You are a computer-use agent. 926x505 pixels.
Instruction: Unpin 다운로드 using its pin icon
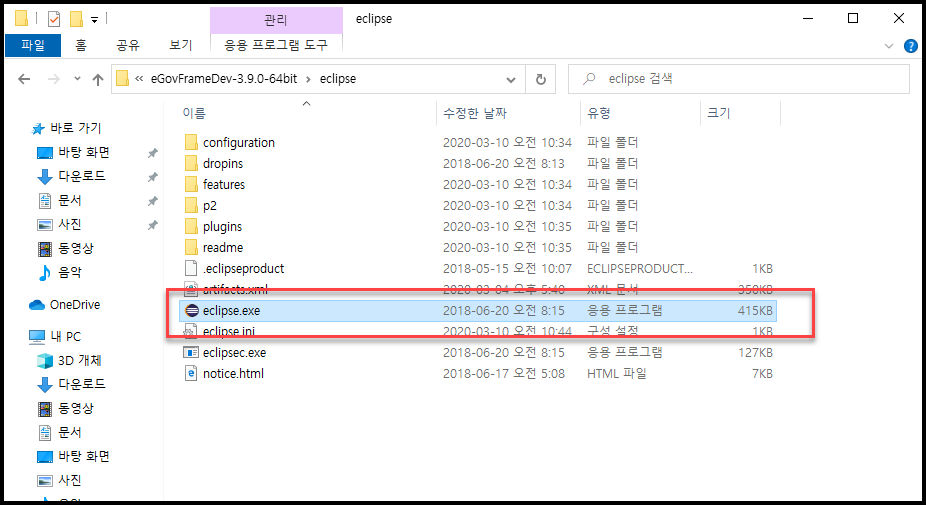[x=152, y=177]
